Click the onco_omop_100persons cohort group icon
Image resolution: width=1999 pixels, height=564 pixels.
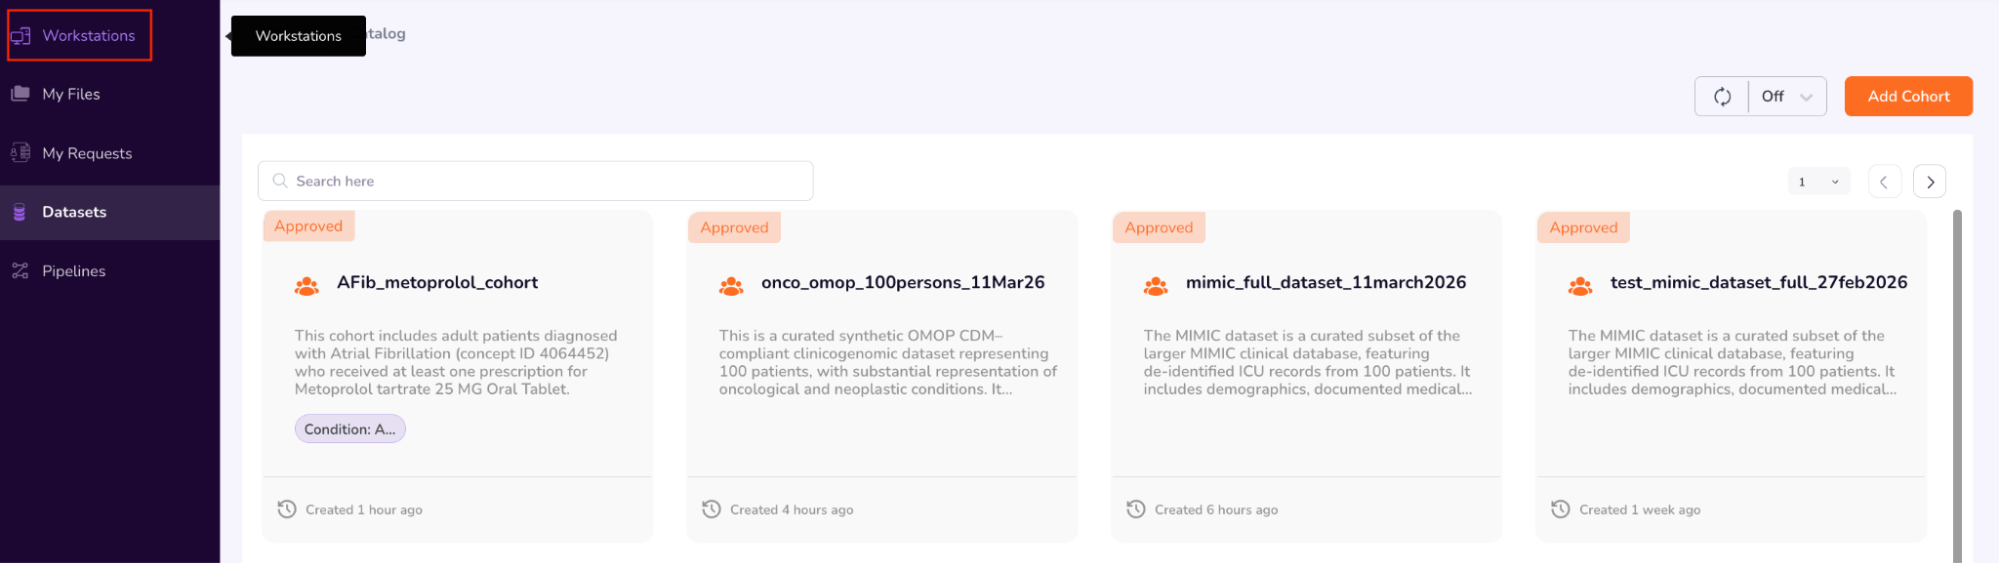731,286
